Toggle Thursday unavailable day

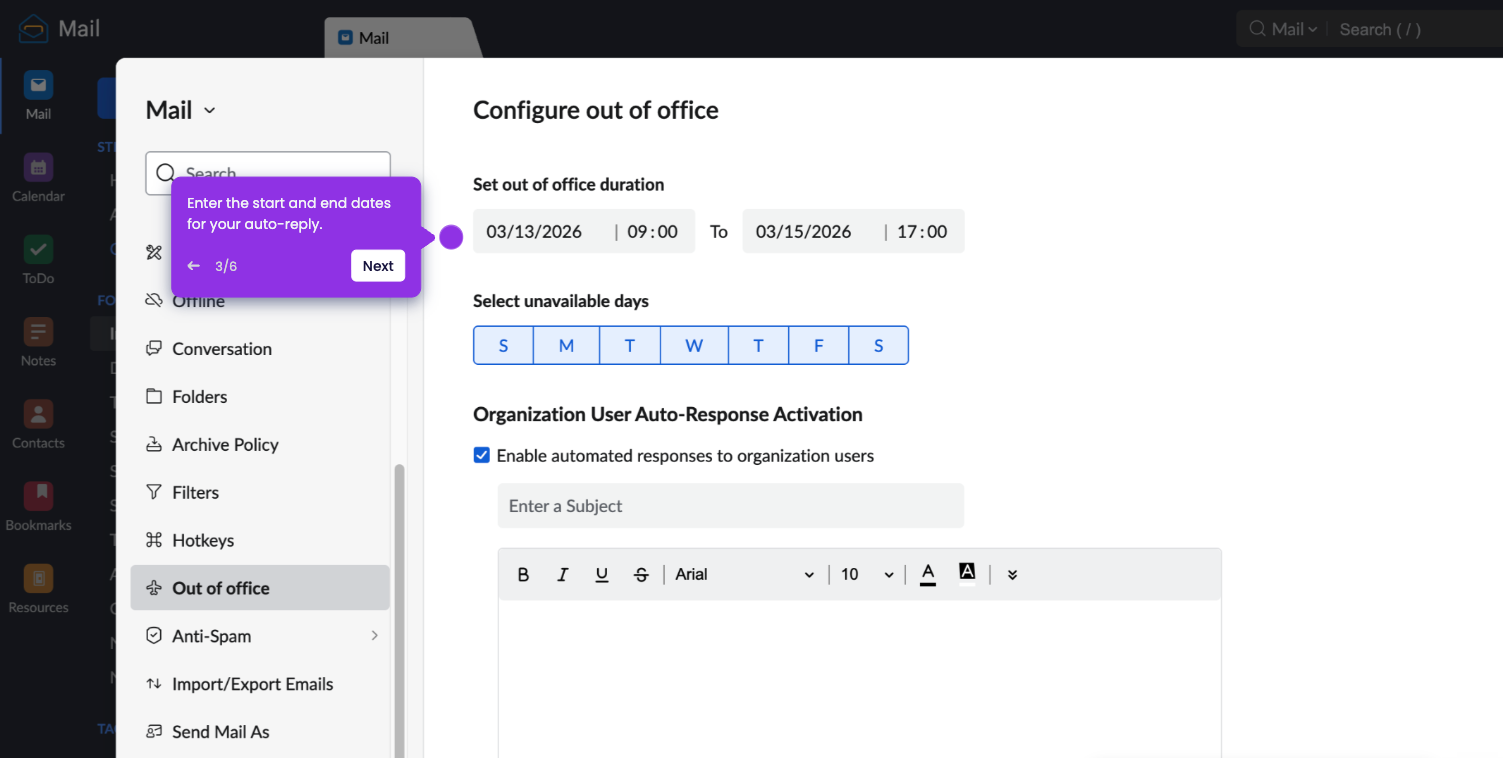point(758,345)
